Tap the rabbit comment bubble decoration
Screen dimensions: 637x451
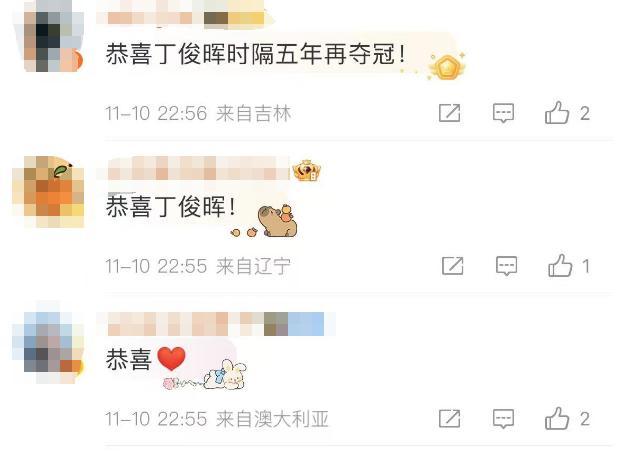(x=226, y=375)
